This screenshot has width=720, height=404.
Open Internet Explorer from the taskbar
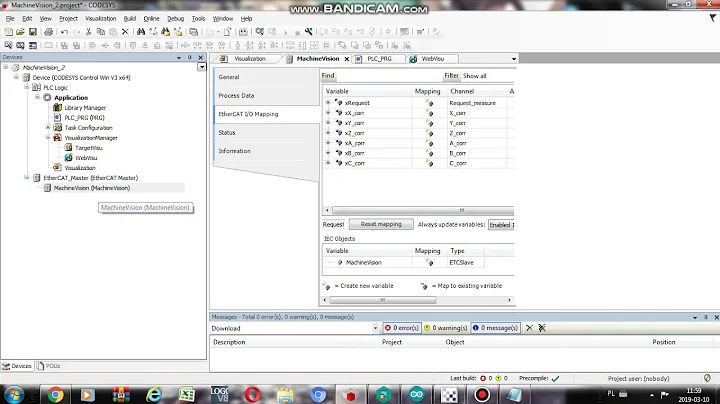click(x=154, y=395)
